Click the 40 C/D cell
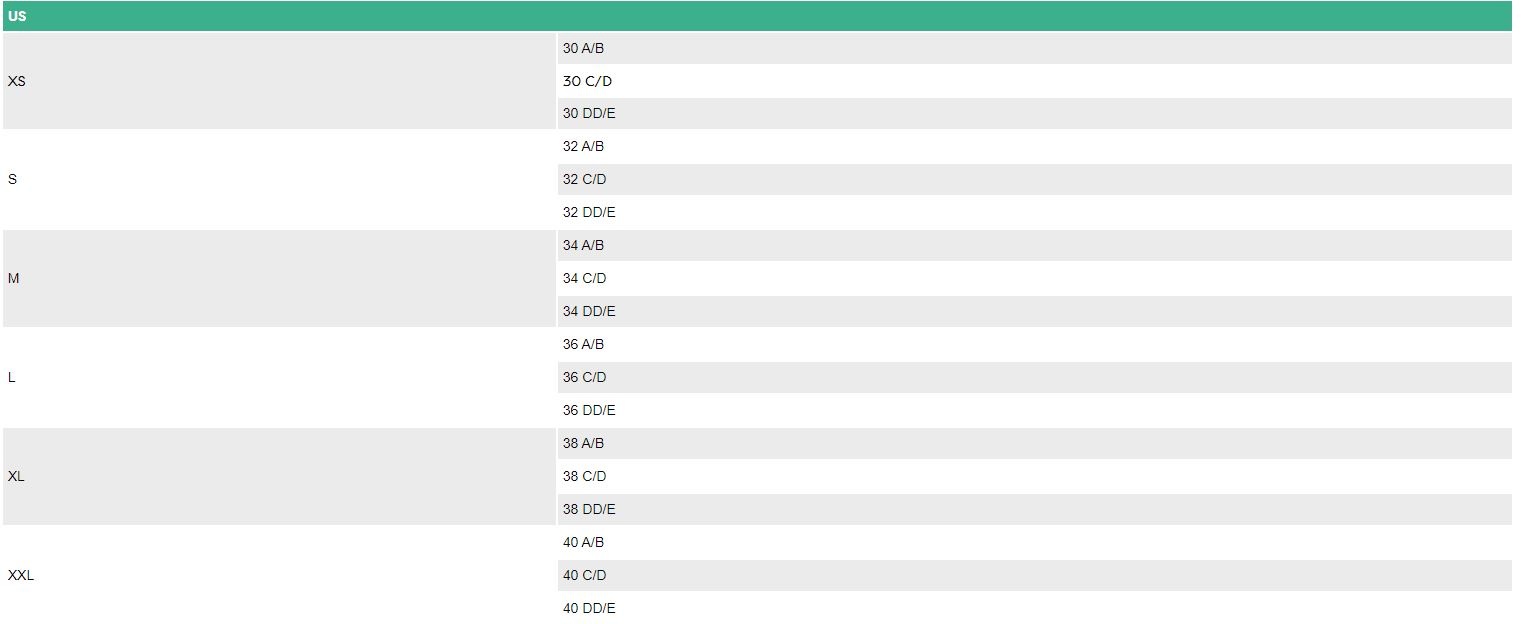The height and width of the screenshot is (624, 1522). pos(1035,576)
